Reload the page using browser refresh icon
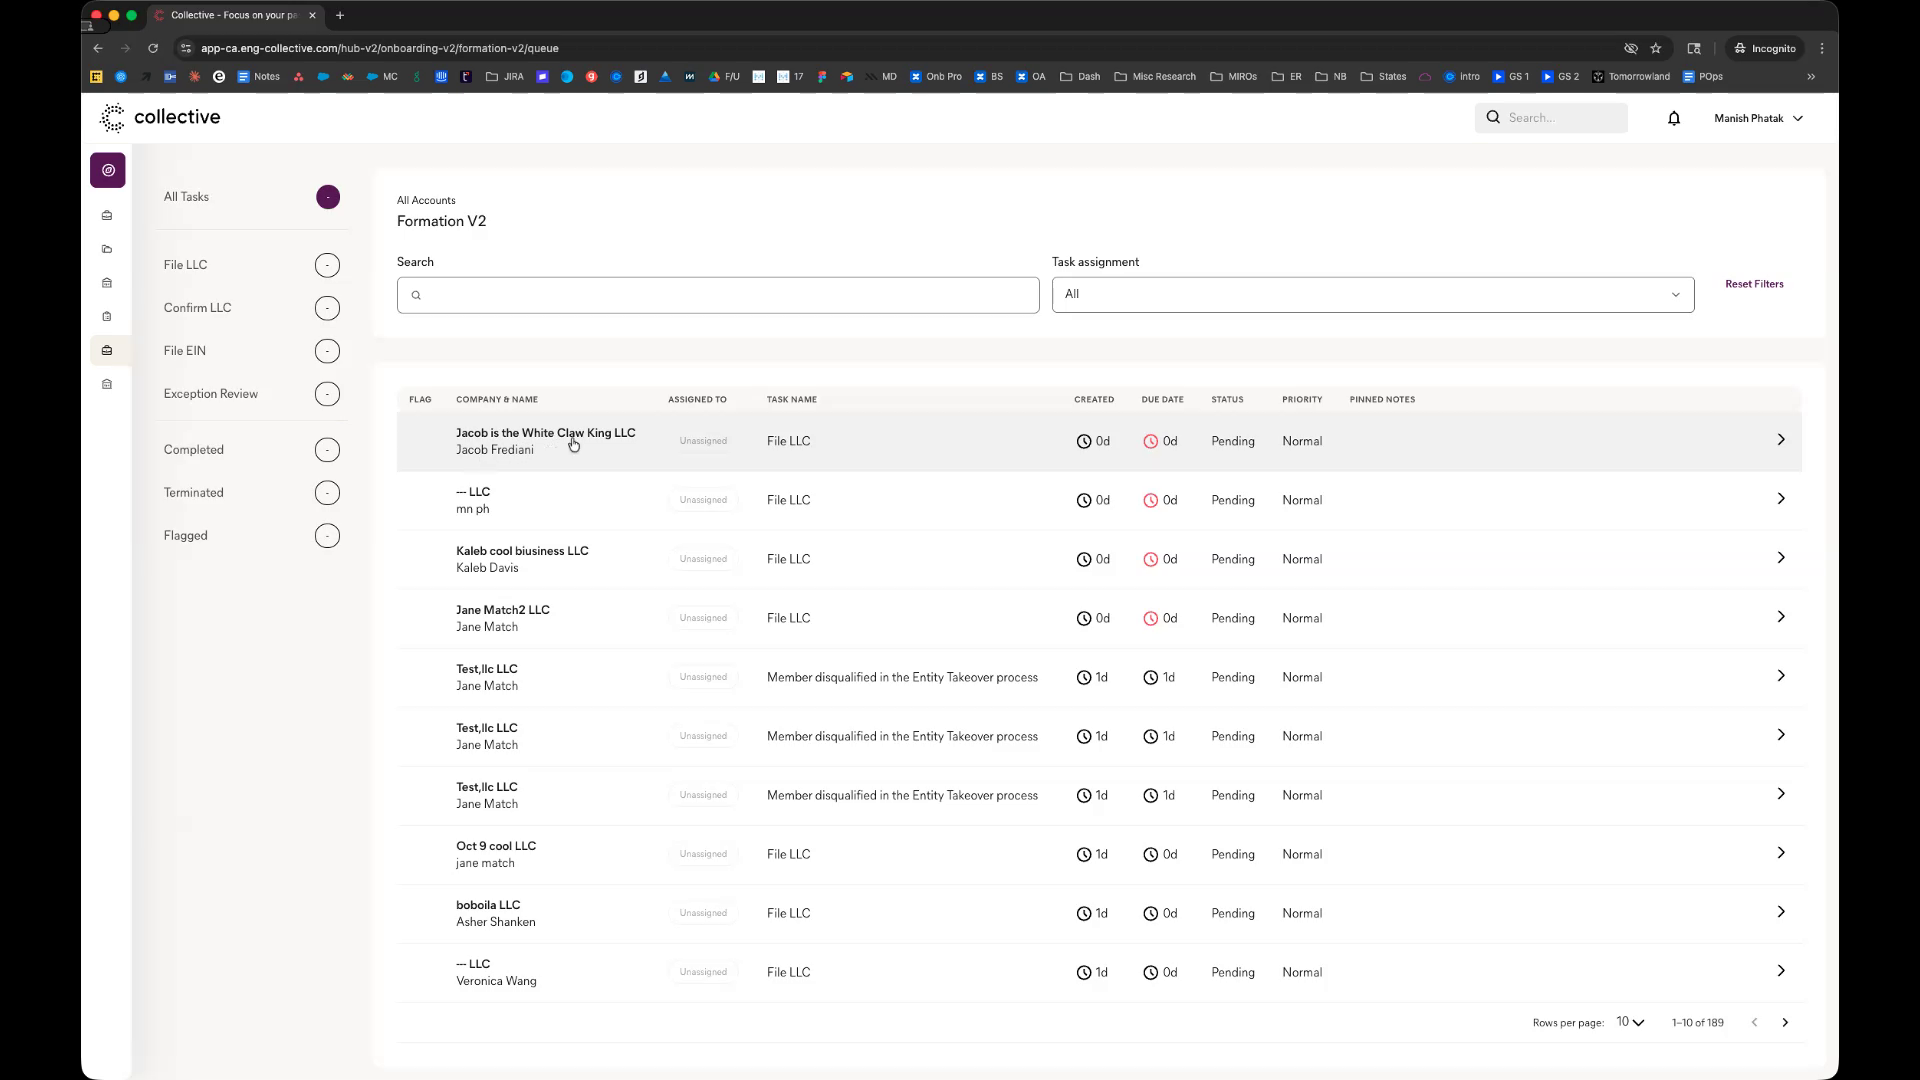Image resolution: width=1920 pixels, height=1080 pixels. coord(153,48)
